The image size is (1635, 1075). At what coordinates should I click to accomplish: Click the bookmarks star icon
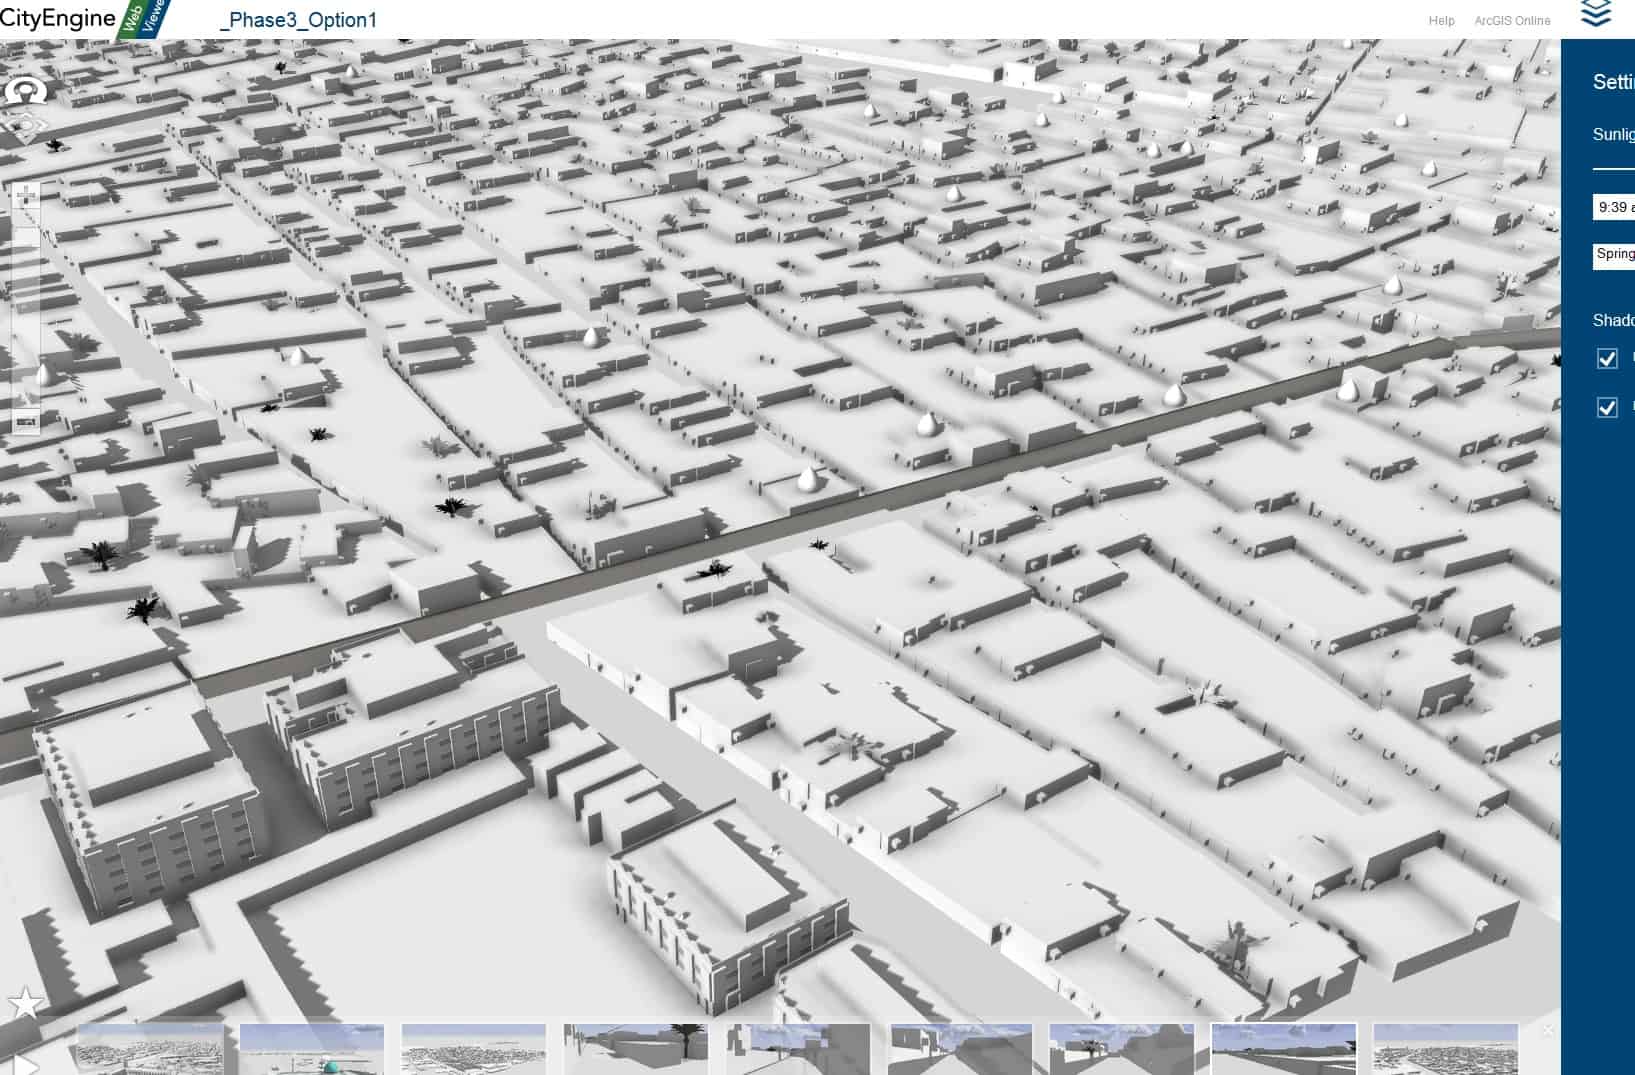25,1003
